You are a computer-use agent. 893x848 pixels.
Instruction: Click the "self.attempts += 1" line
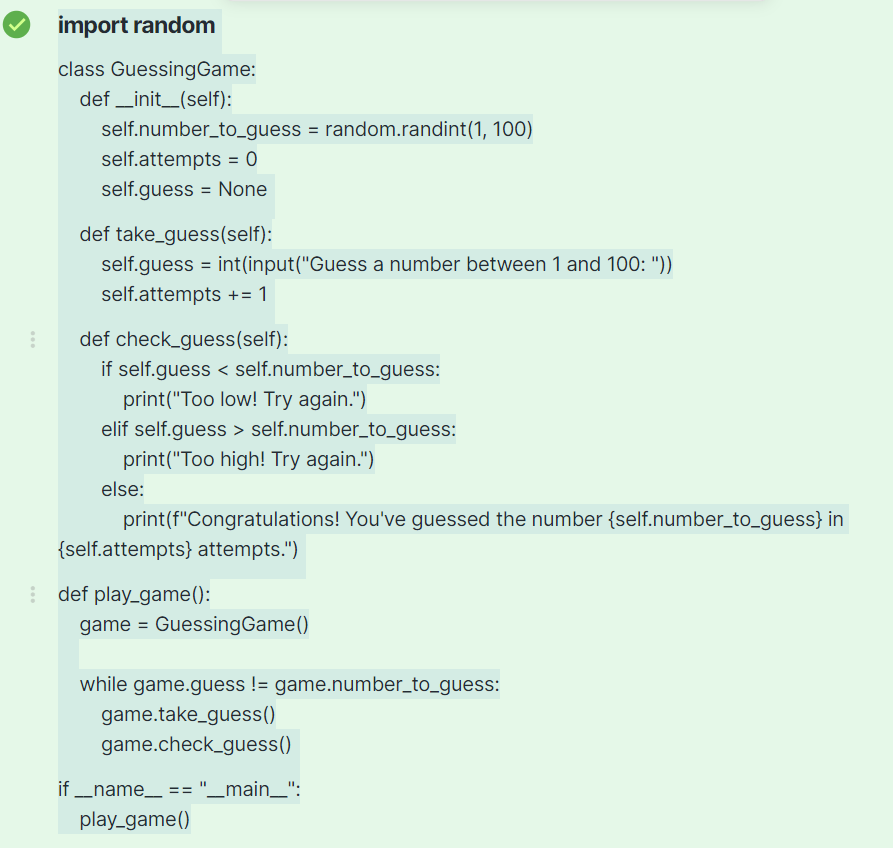coord(184,295)
